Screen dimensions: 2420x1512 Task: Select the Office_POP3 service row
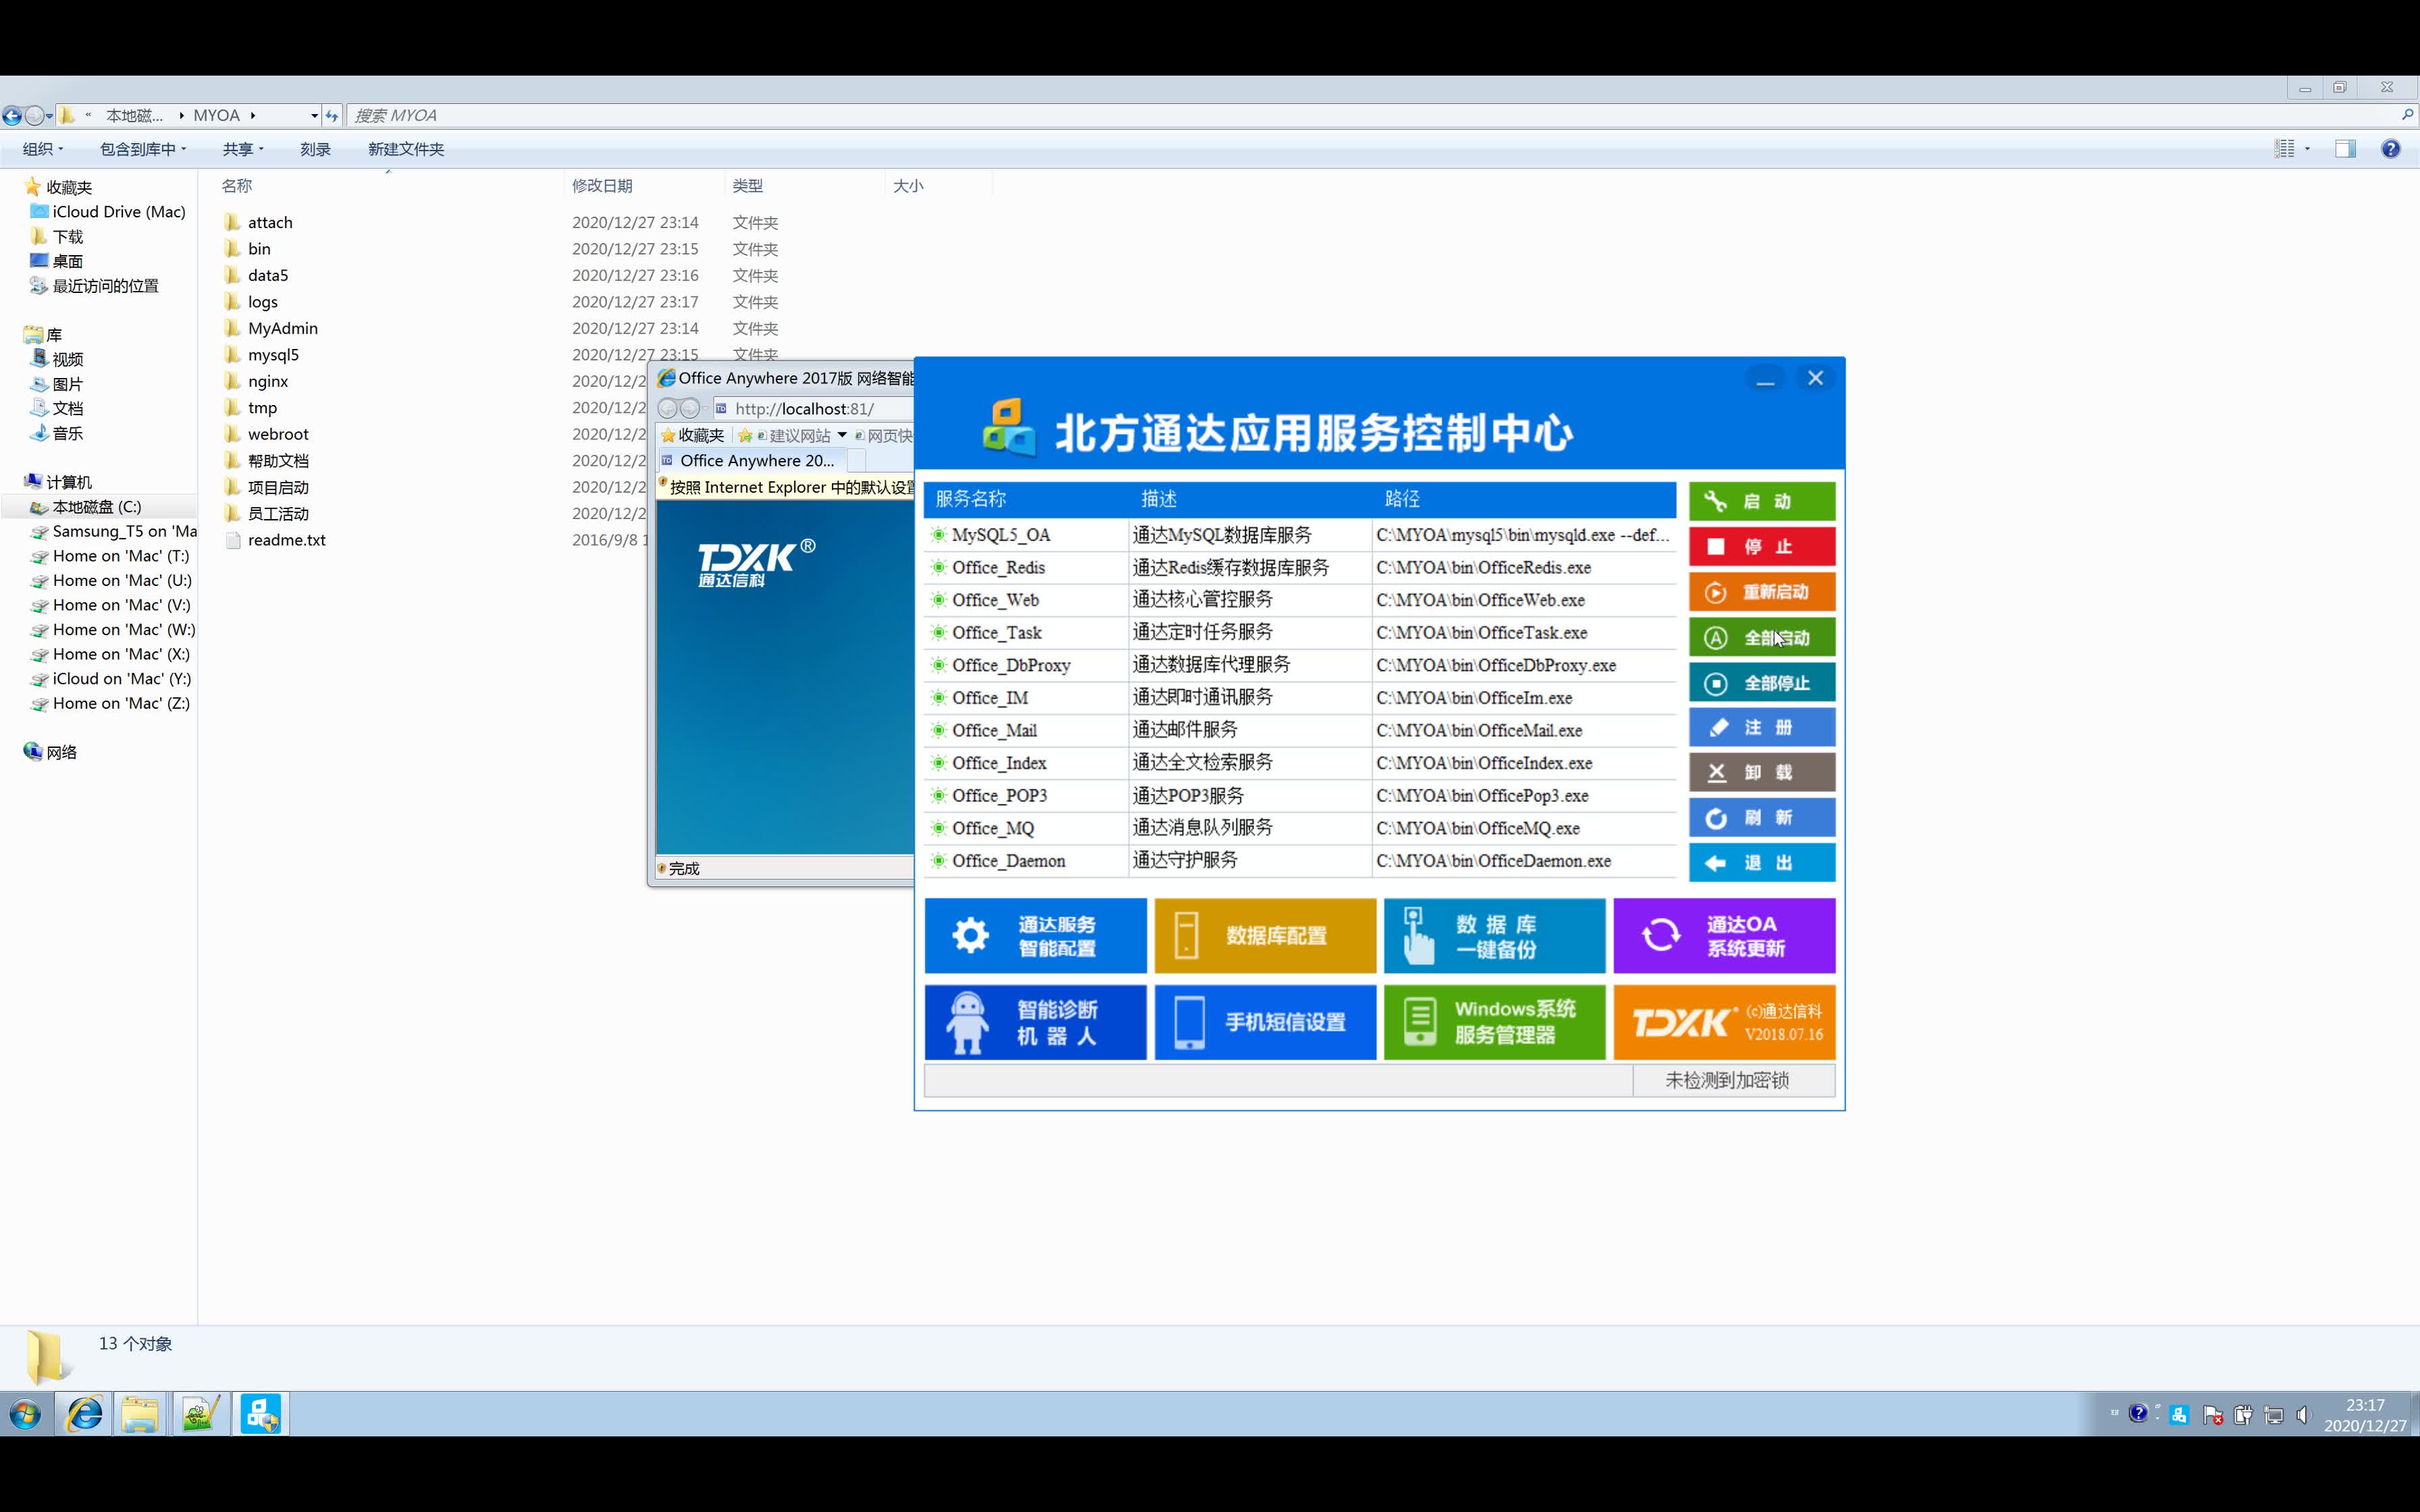[x=1300, y=795]
